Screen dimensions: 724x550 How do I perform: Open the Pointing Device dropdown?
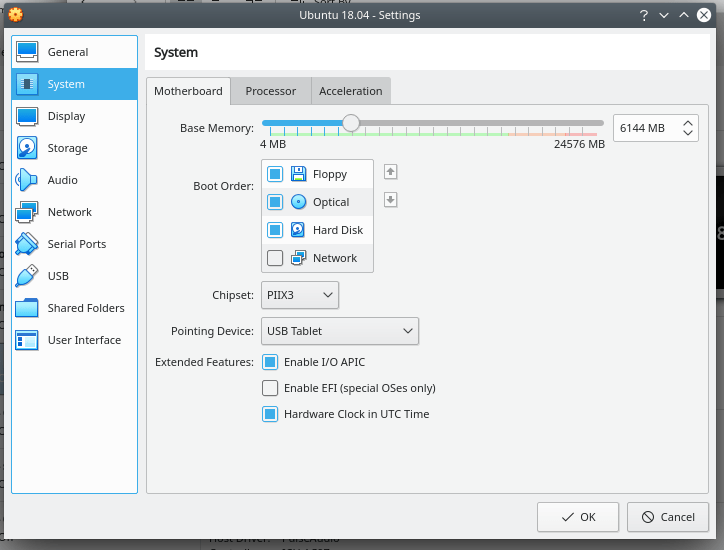tap(340, 331)
